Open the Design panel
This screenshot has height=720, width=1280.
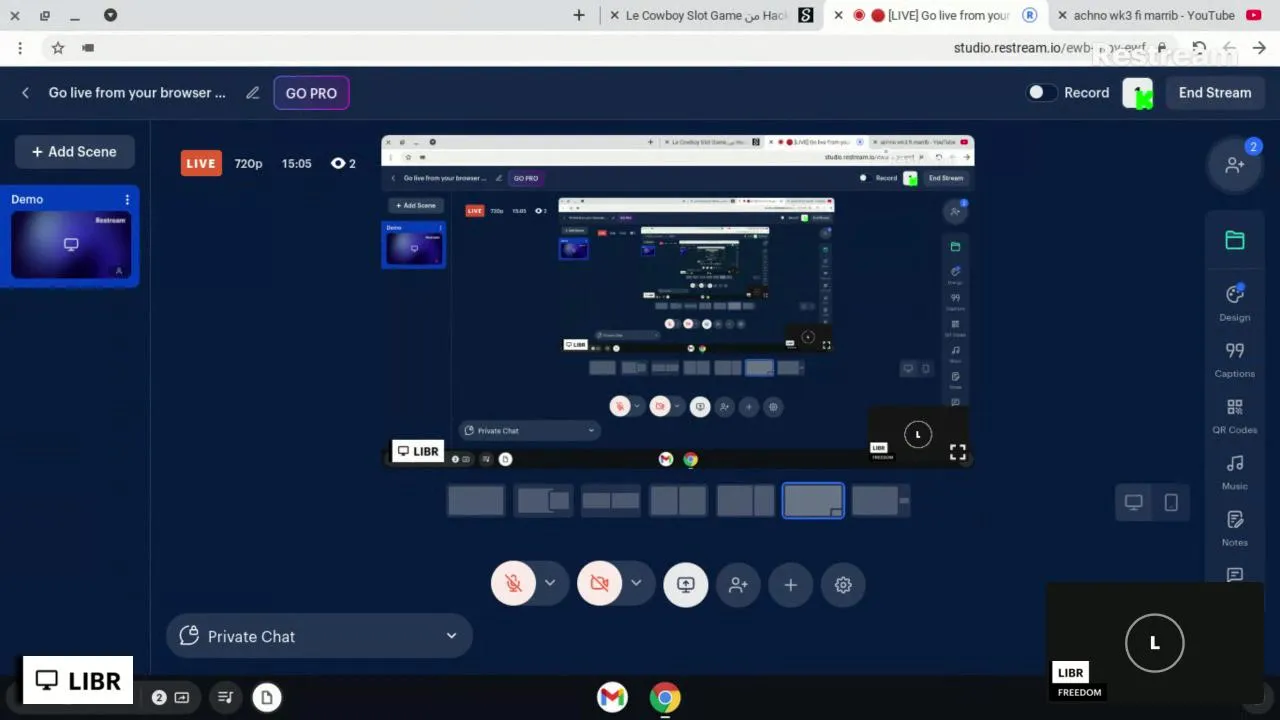(x=1234, y=302)
